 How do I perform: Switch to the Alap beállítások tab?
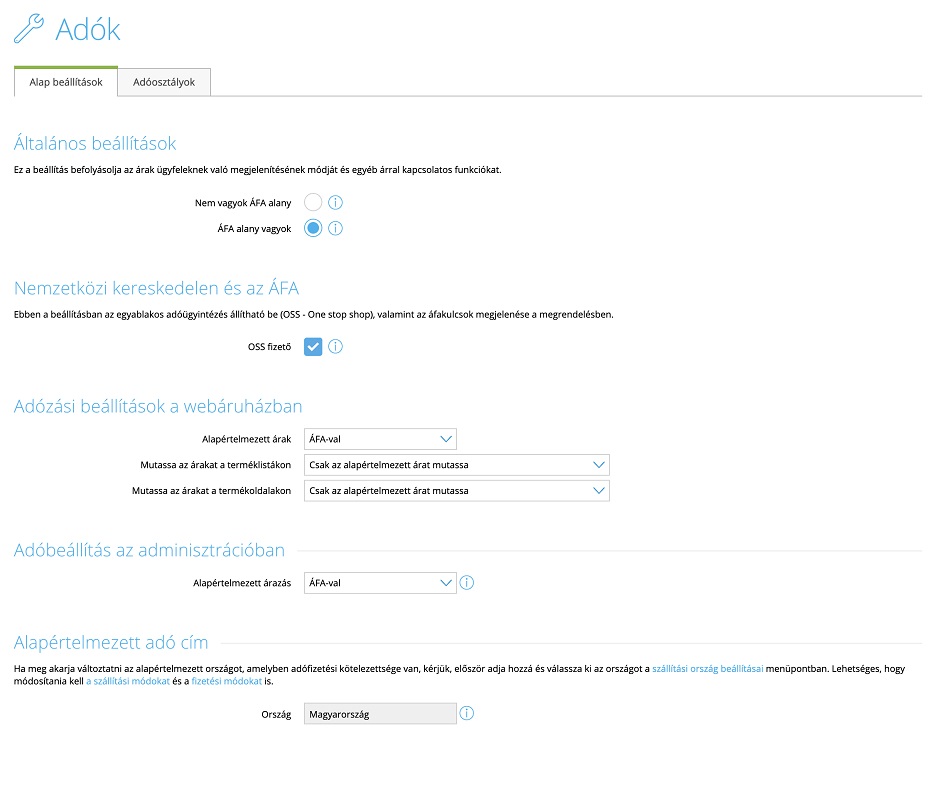66,82
